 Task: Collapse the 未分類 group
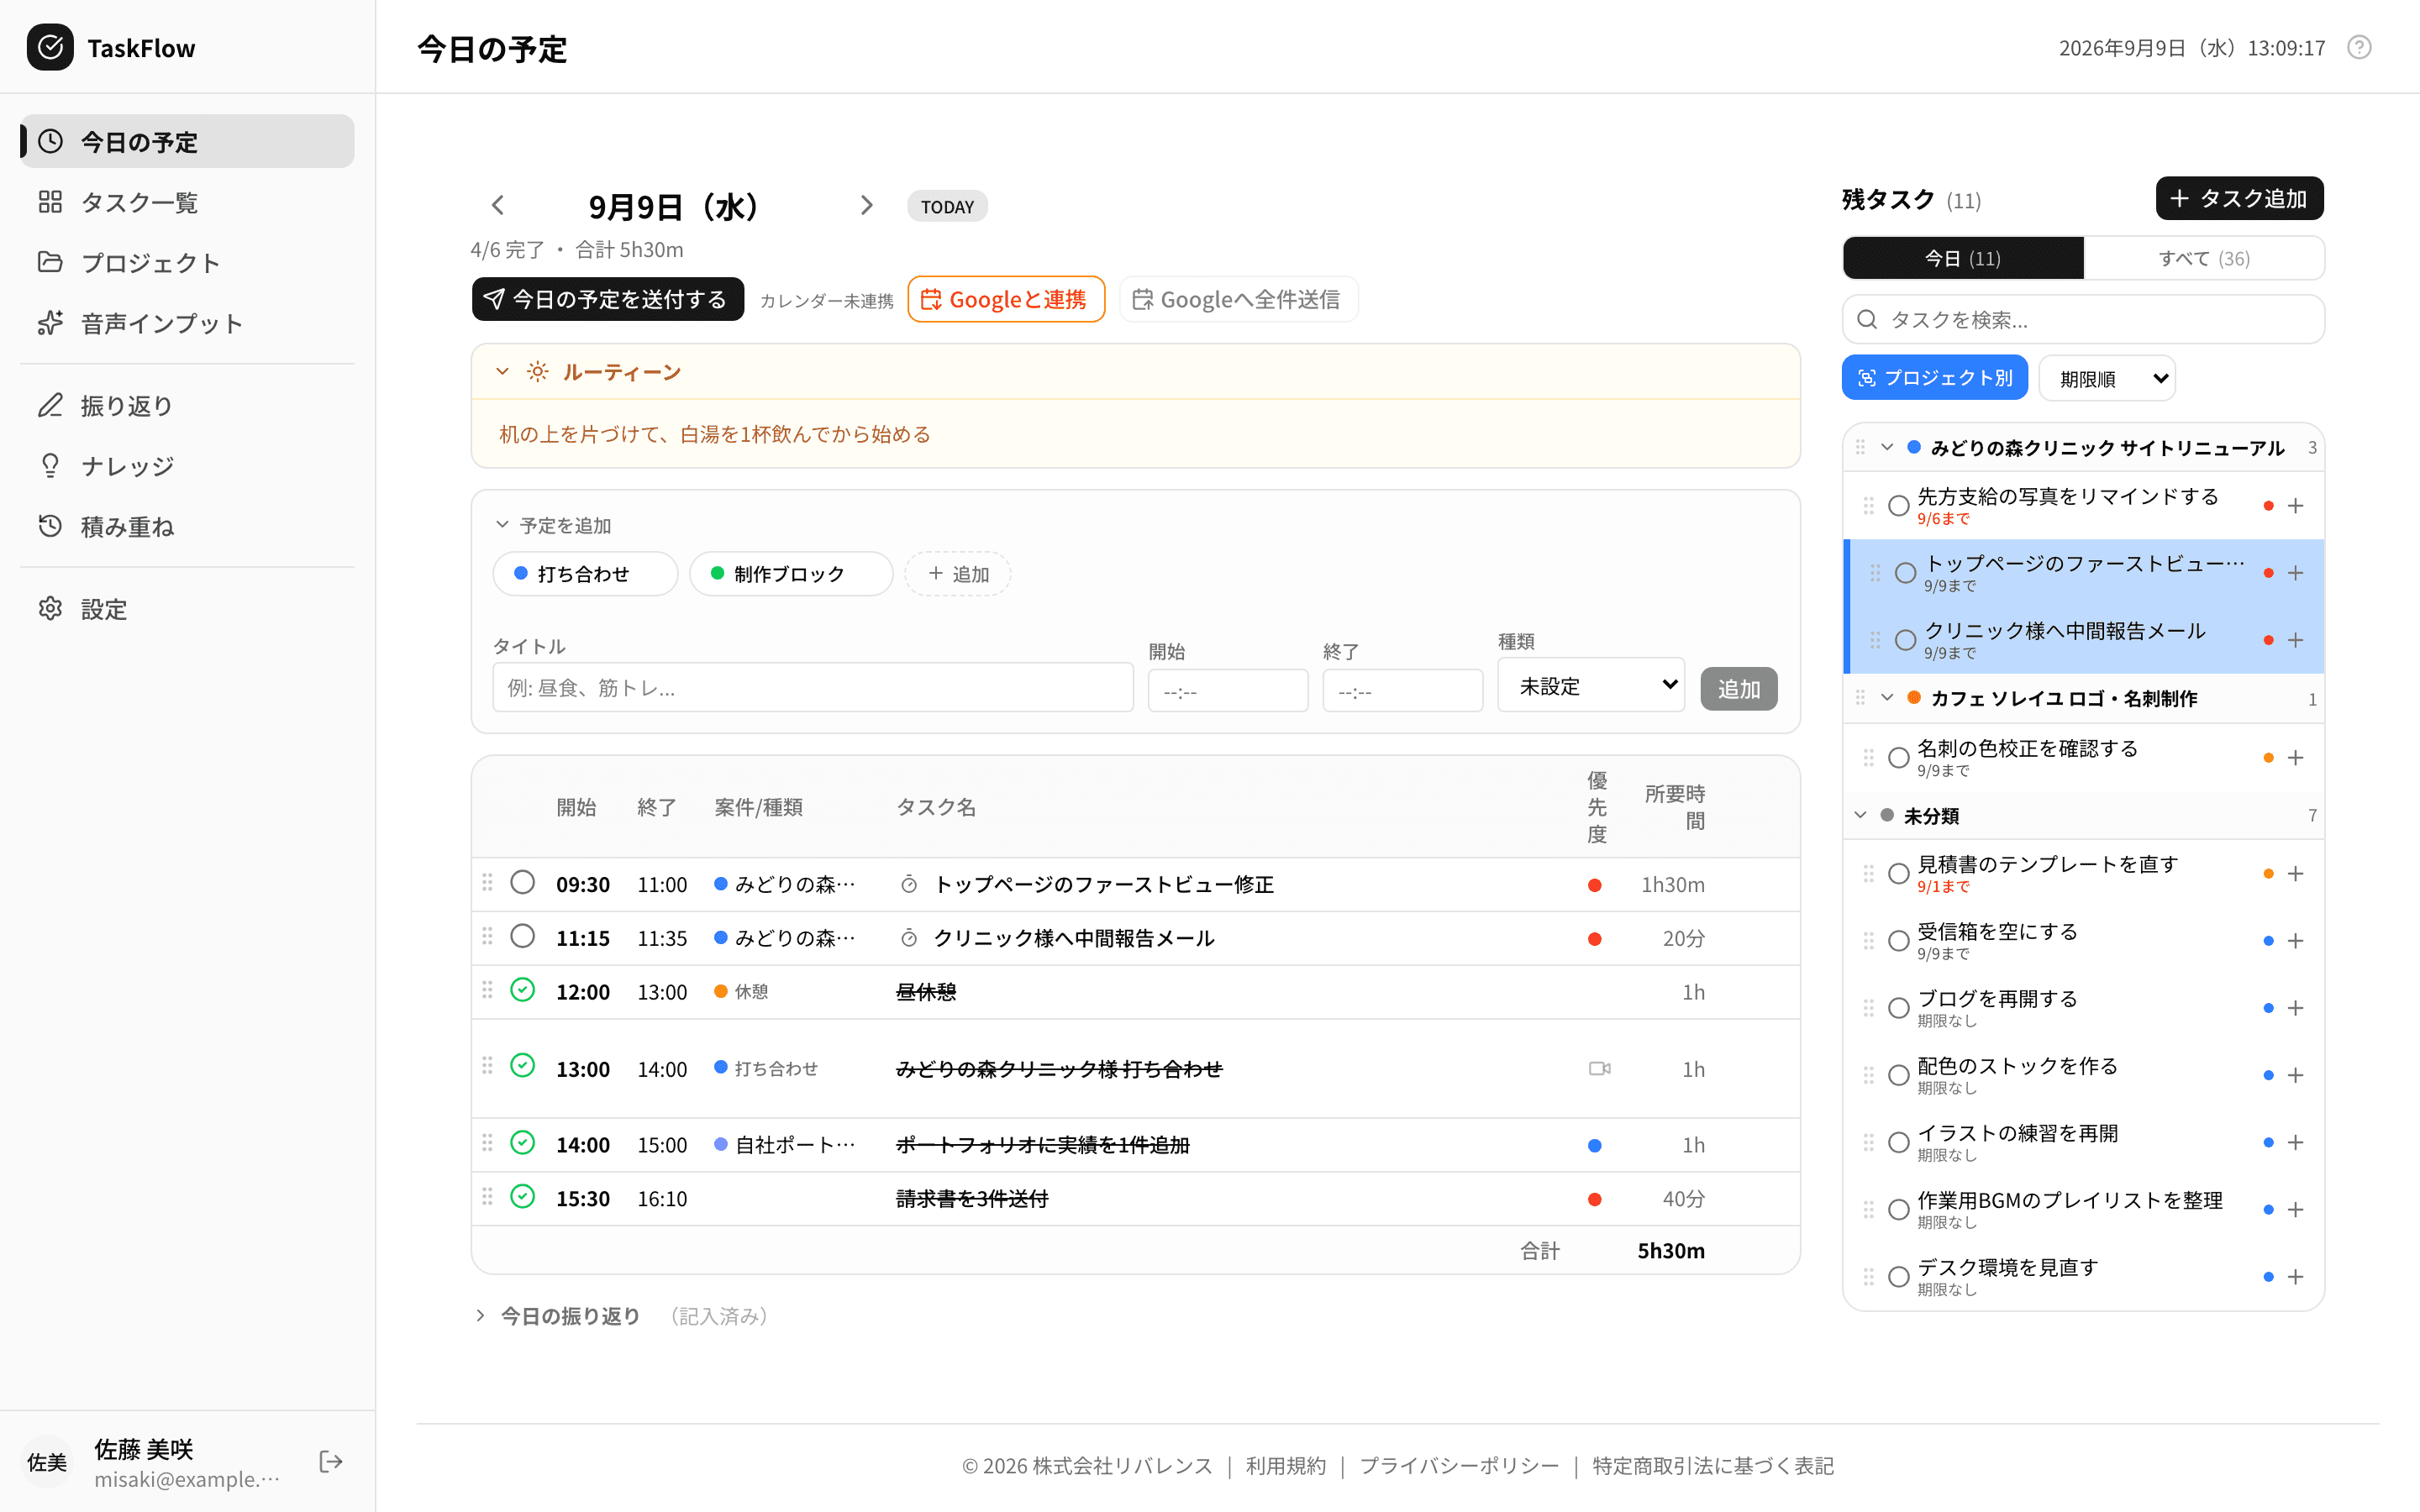tap(1860, 815)
